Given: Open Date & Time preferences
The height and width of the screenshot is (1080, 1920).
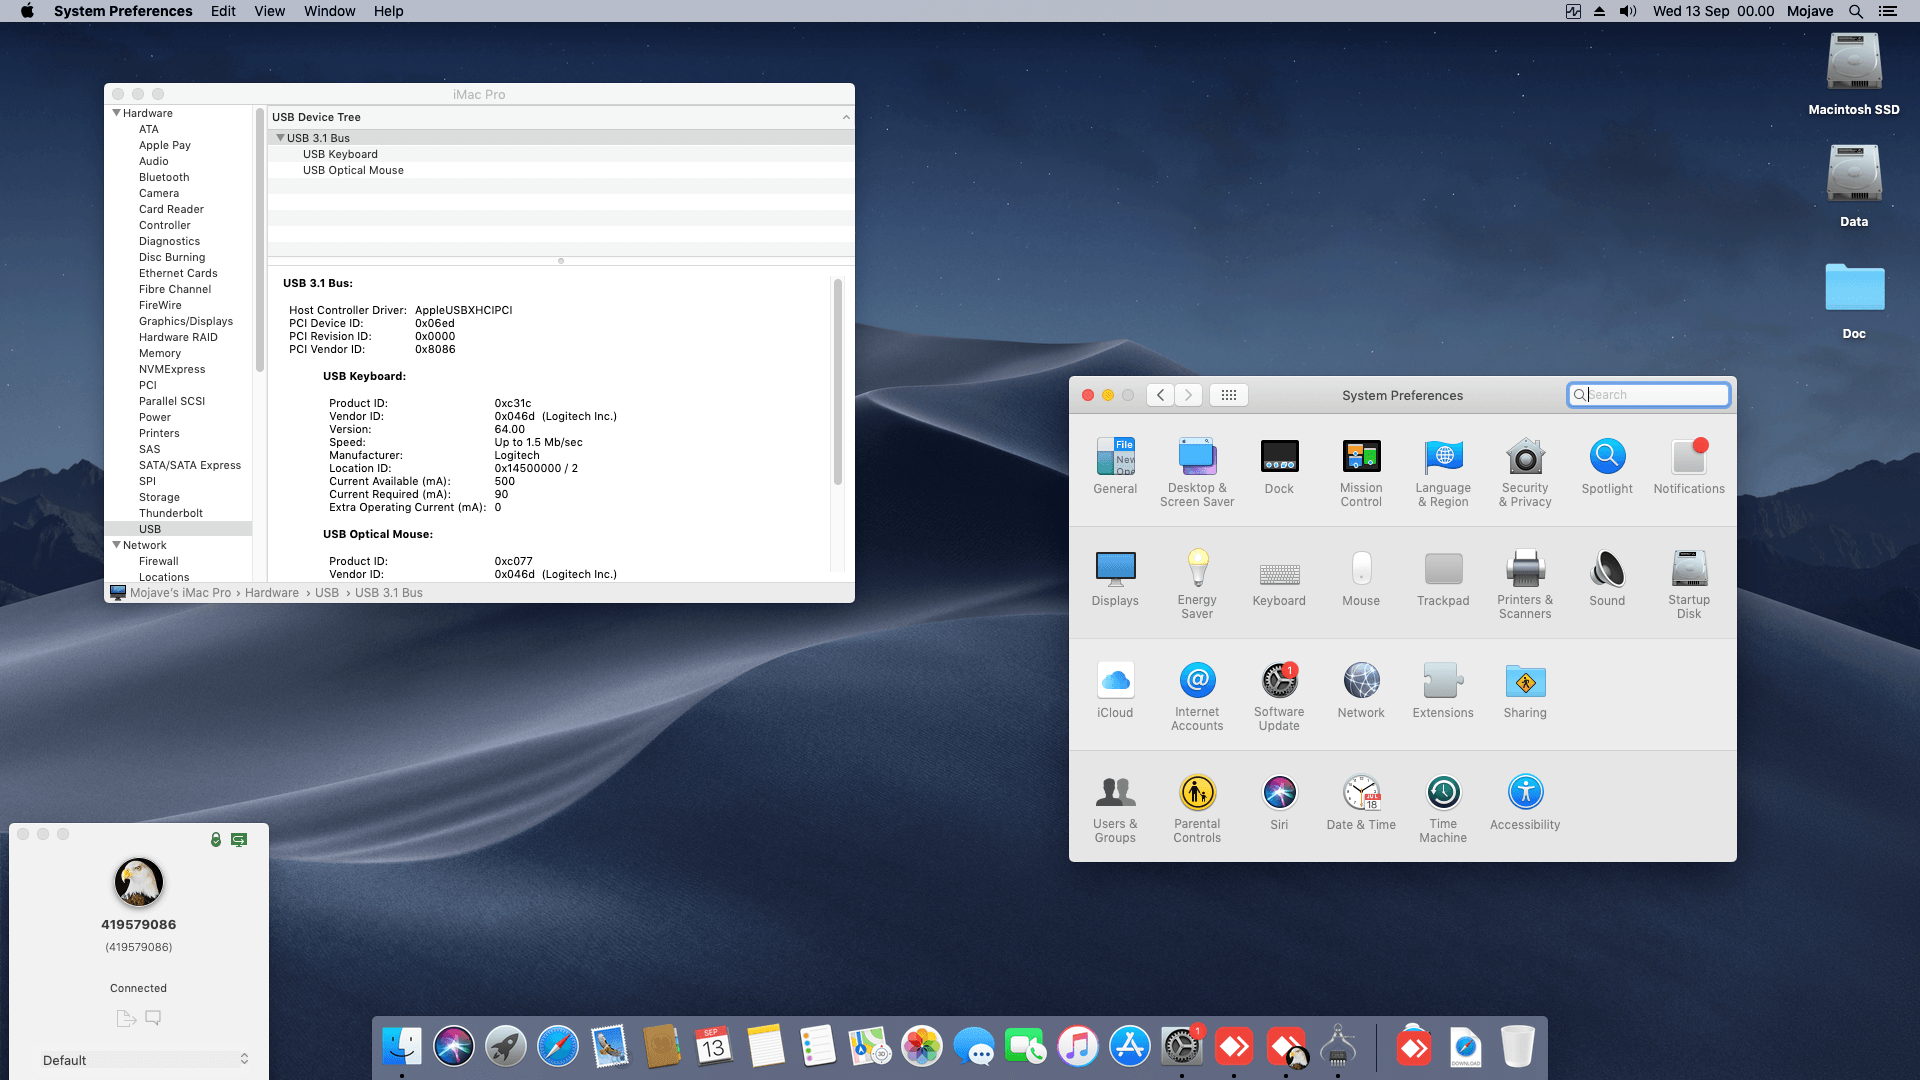Looking at the screenshot, I should pos(1361,802).
